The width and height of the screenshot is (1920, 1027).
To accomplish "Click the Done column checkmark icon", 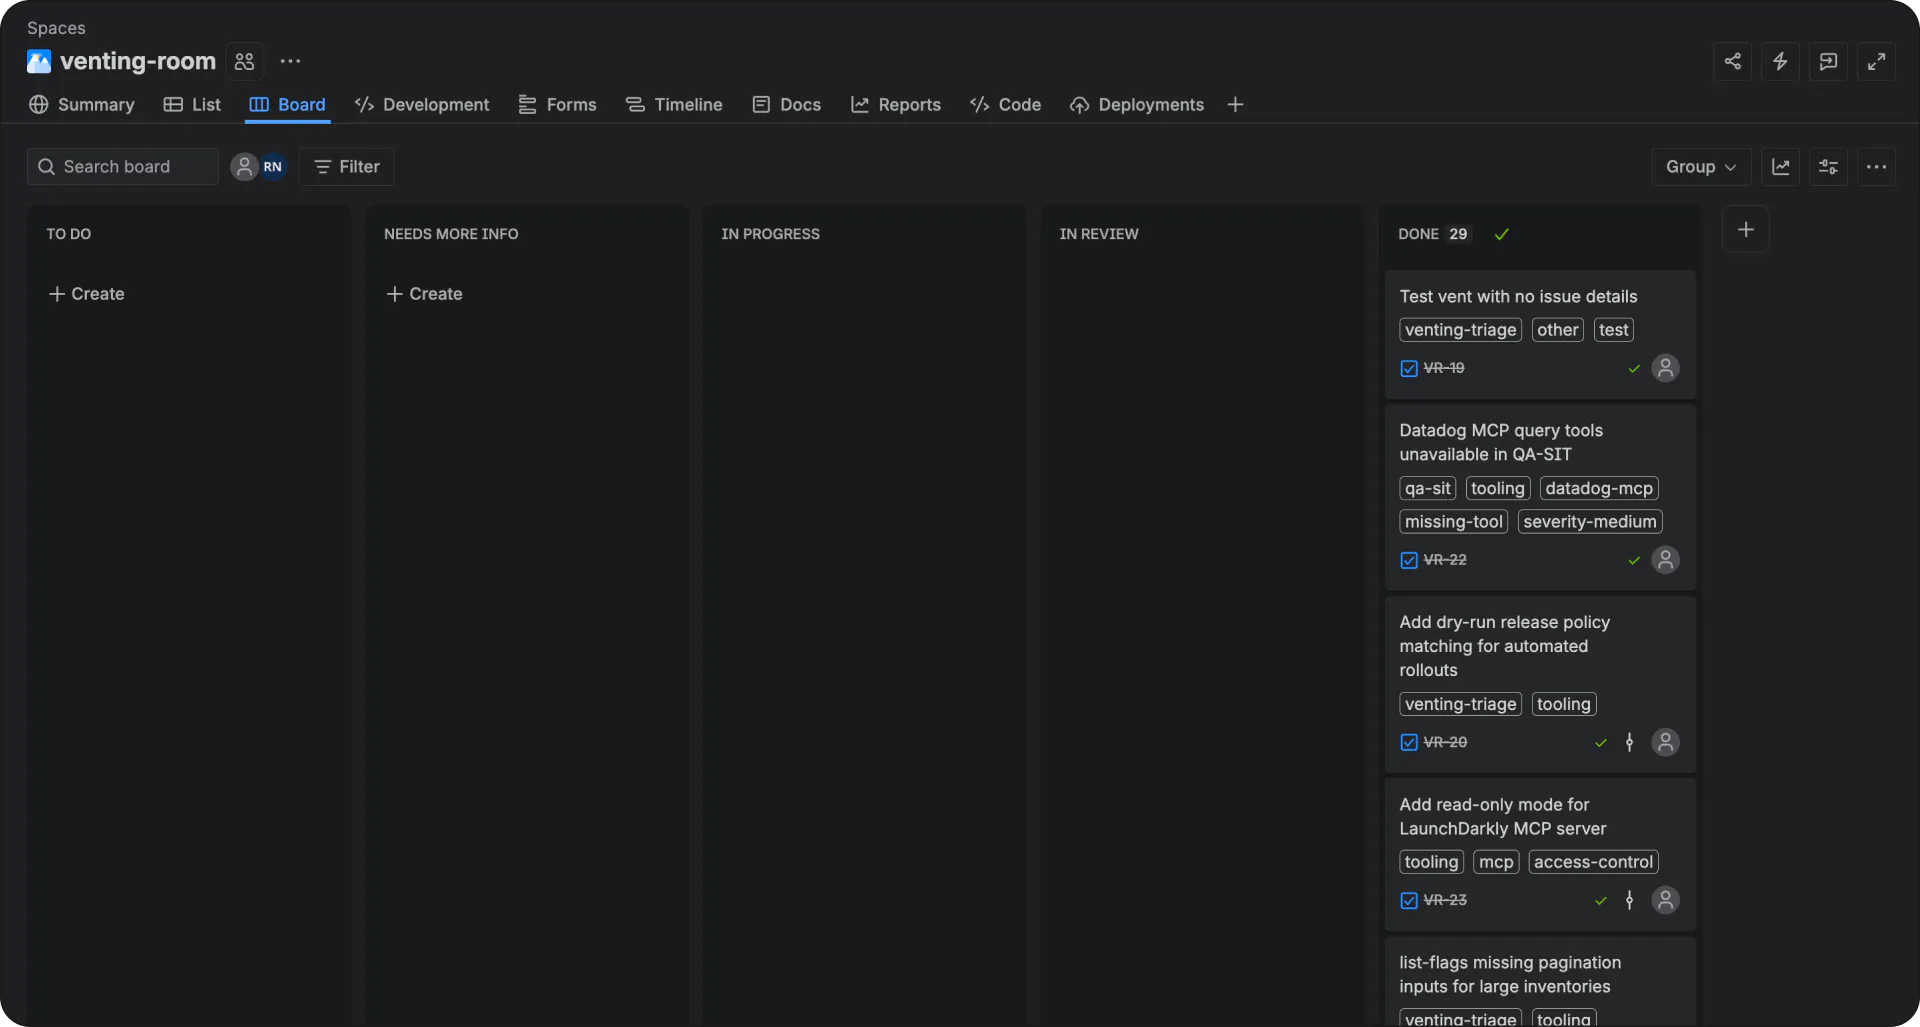I will click(x=1501, y=234).
